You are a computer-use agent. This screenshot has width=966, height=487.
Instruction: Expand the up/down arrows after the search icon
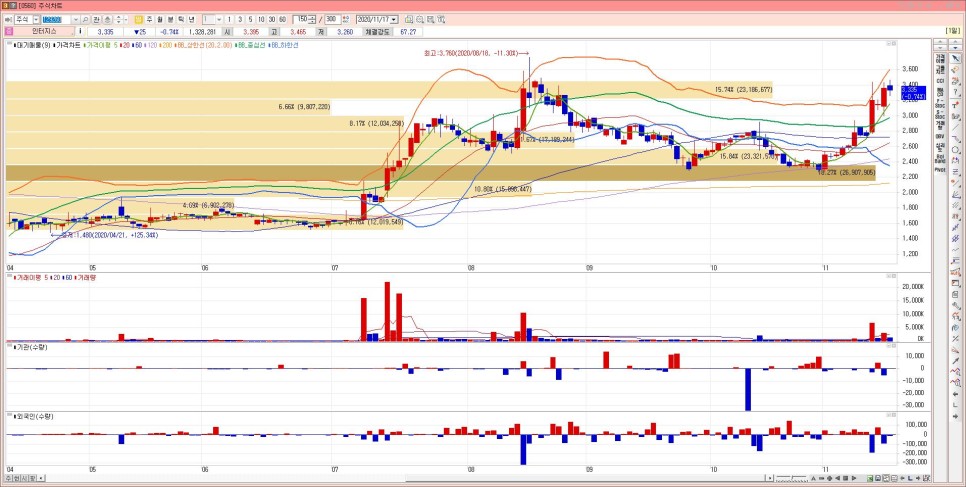click(119, 19)
